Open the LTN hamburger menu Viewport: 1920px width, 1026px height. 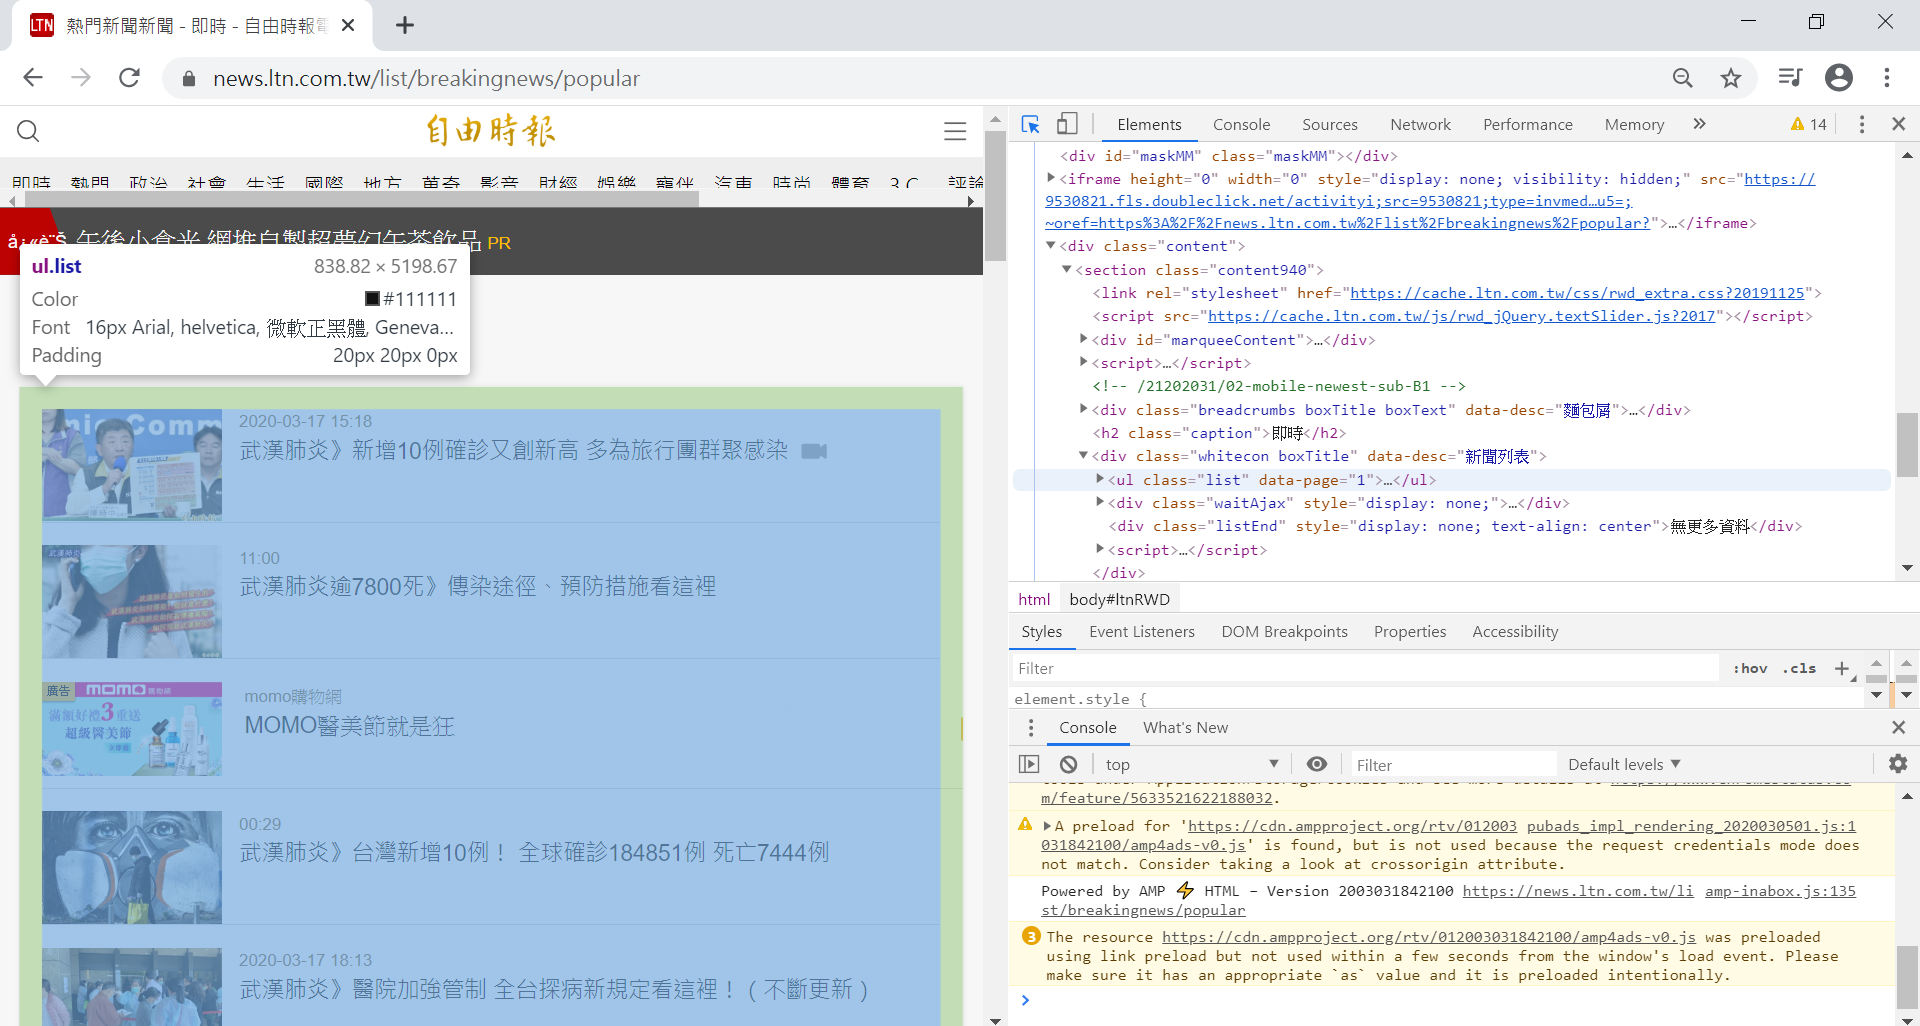coord(955,131)
